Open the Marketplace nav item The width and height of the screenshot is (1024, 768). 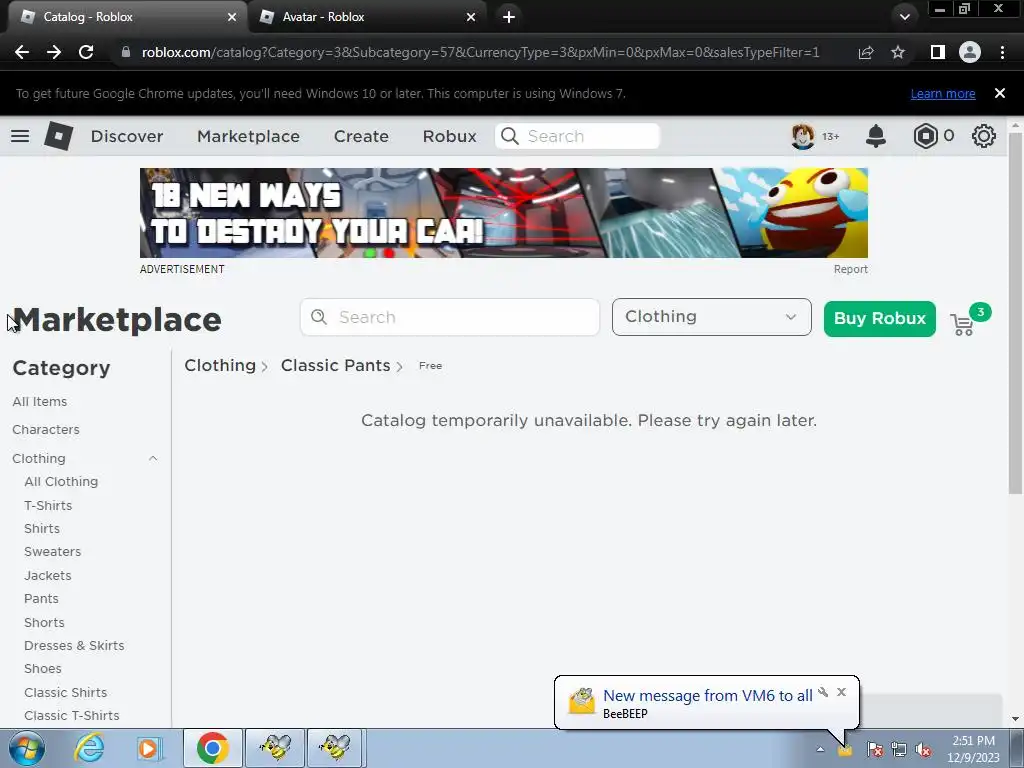[x=248, y=136]
